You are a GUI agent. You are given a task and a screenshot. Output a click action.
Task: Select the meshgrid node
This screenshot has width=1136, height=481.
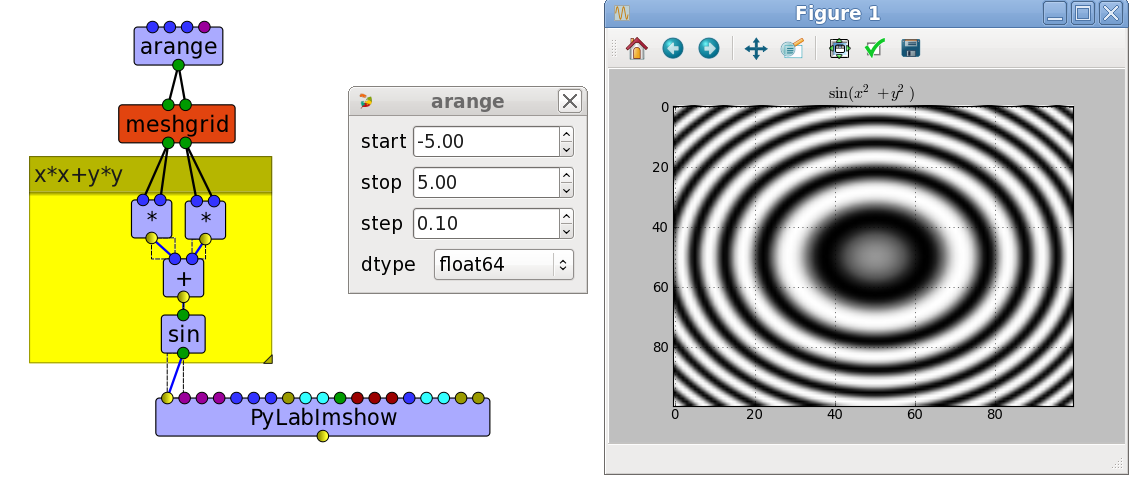177,124
